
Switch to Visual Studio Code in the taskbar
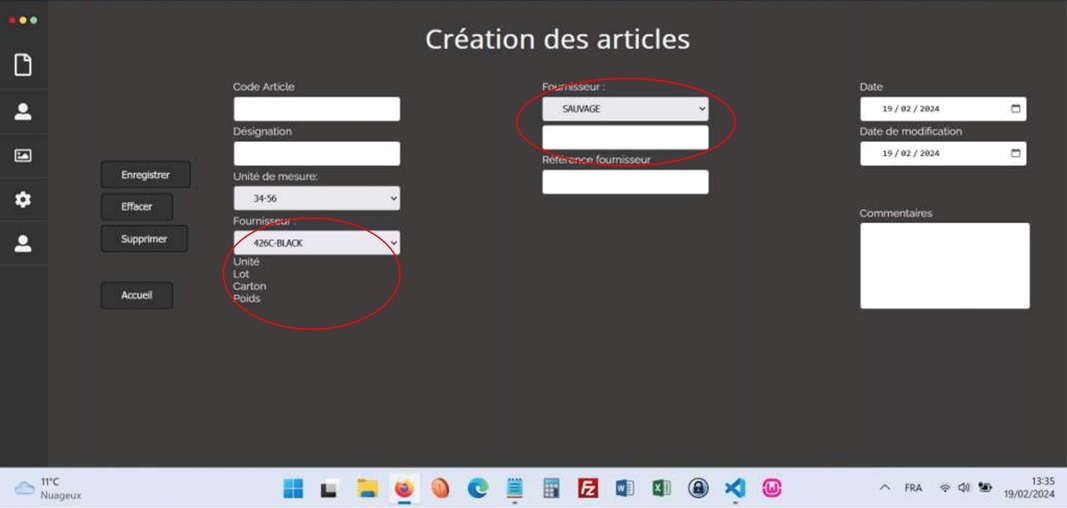click(735, 488)
